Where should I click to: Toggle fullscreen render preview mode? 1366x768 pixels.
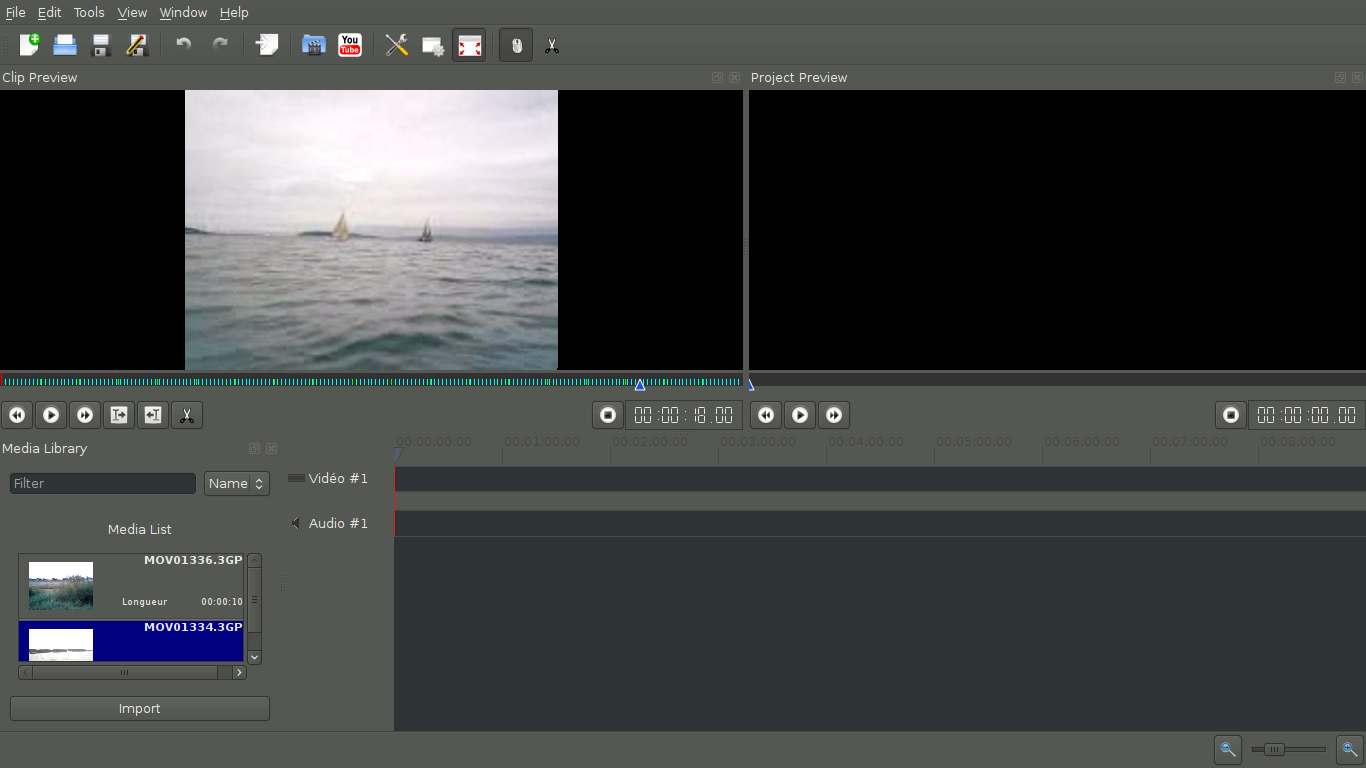469,45
